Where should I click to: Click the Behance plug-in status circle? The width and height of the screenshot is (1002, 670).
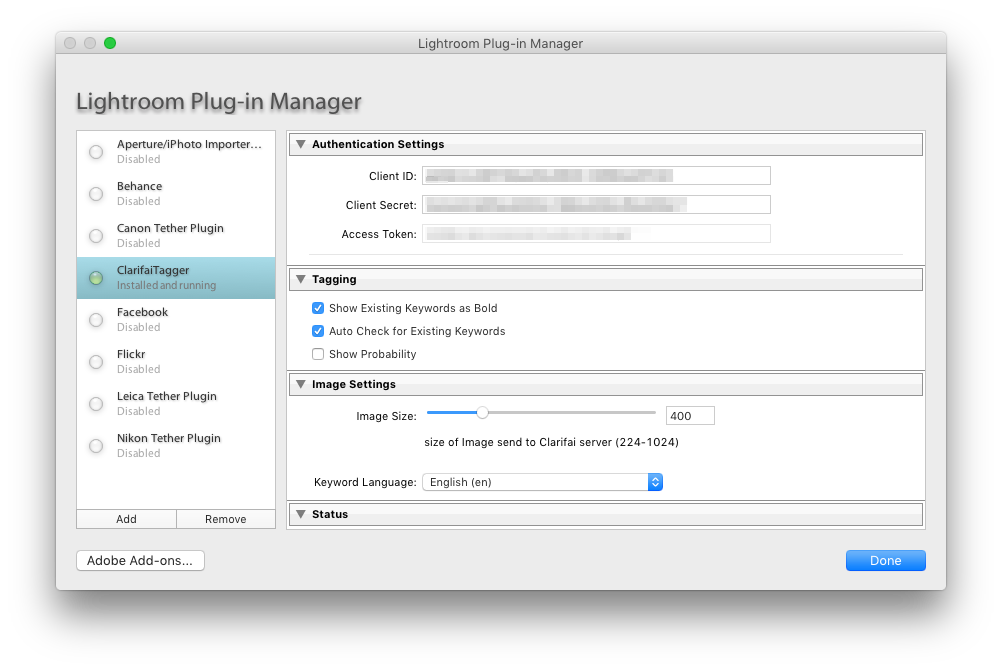[96, 194]
